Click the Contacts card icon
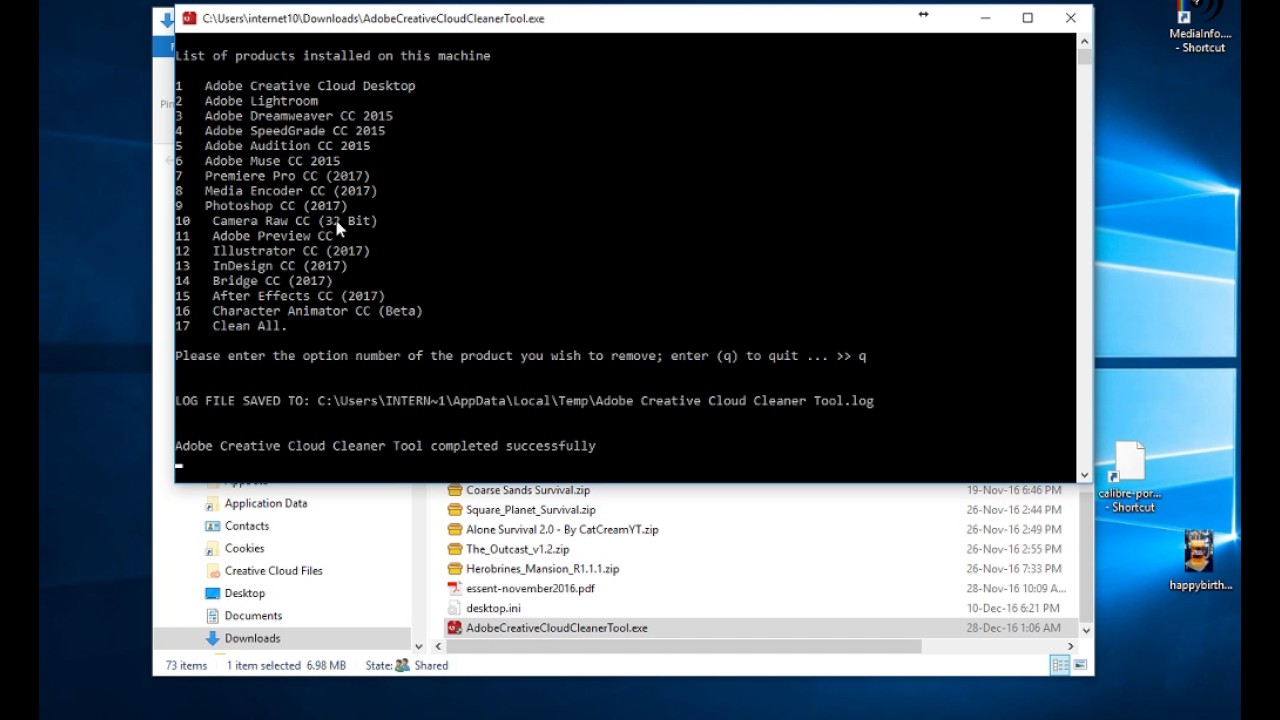This screenshot has height=720, width=1280. point(212,526)
